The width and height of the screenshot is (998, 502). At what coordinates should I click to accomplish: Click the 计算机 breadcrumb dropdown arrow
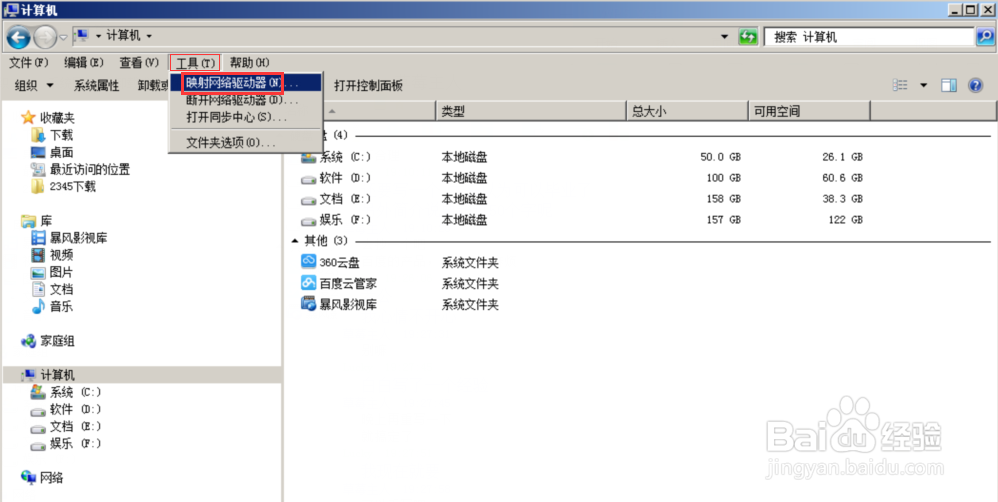pyautogui.click(x=150, y=36)
